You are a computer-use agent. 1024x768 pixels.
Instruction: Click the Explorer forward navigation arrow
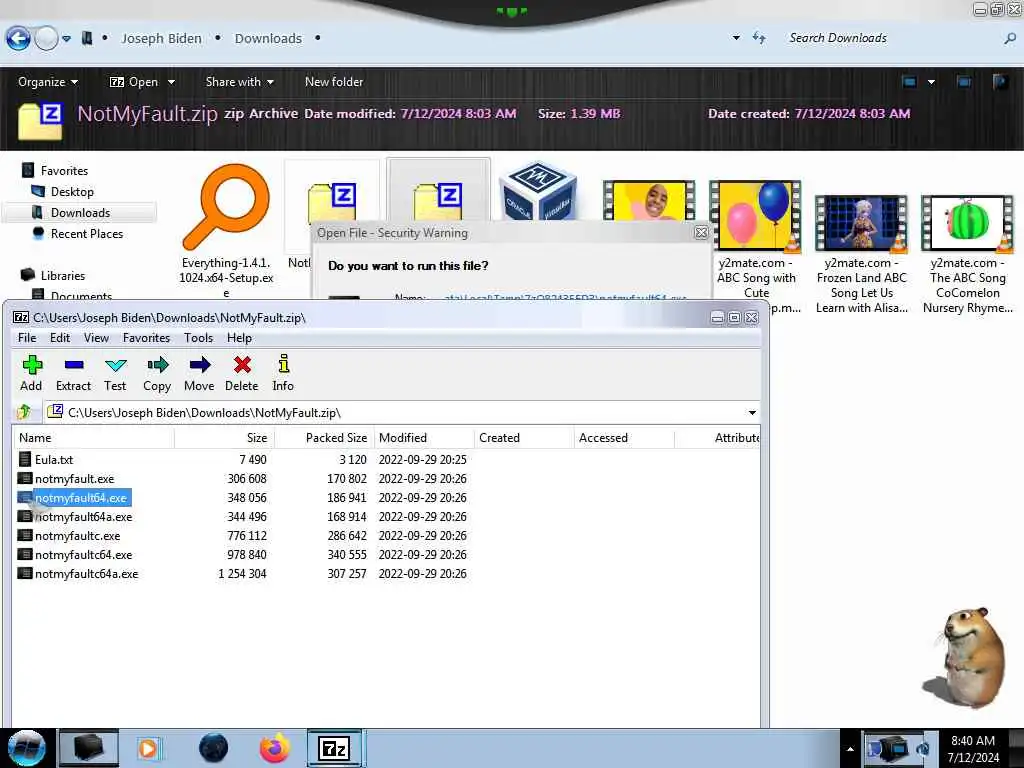46,39
